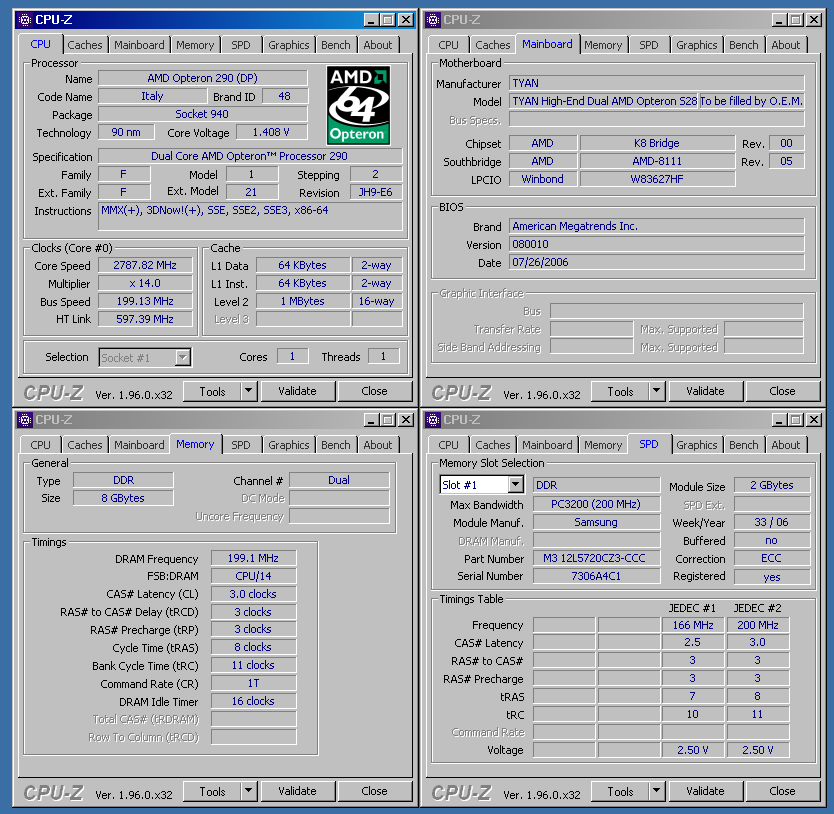Expand Tools arrow in CPU window
834x814 pixels.
tap(248, 391)
